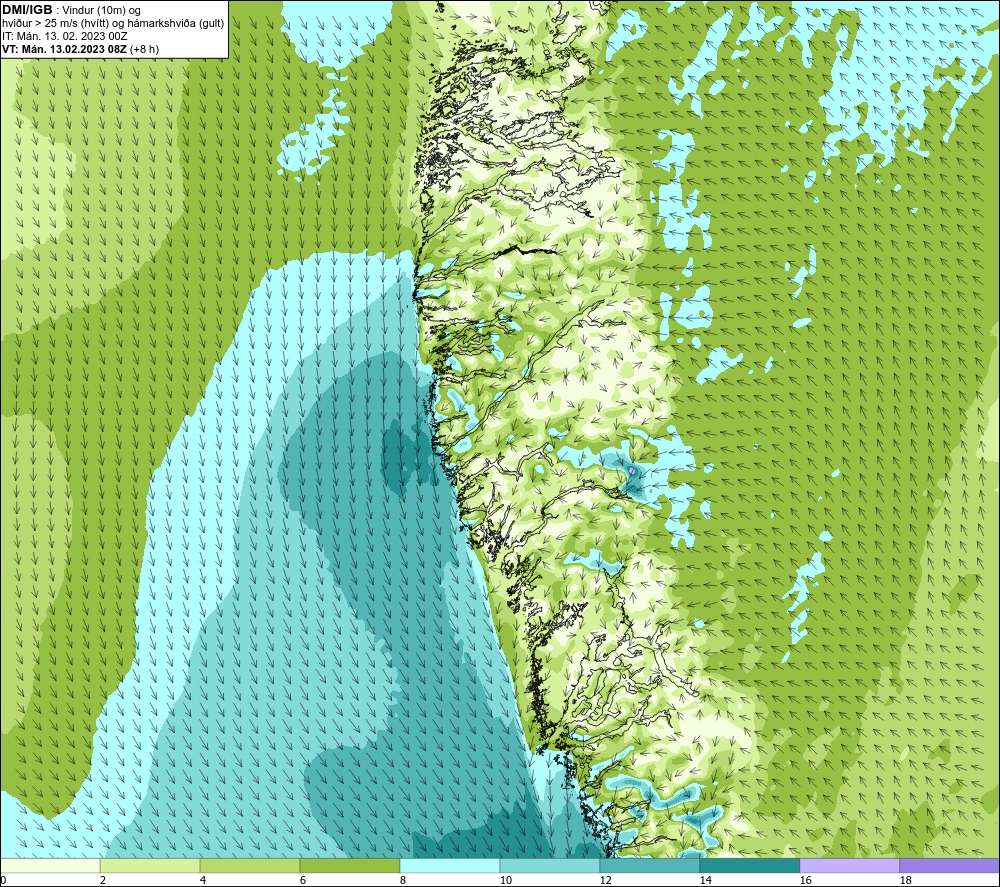Click the small pink gust marker on the map
Viewport: 1000px width, 887px height.
[632, 471]
